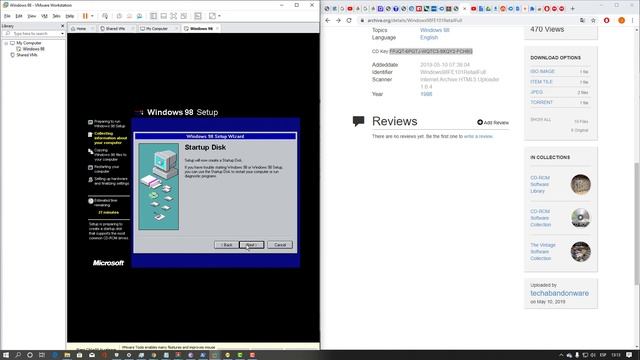Open the Tabs menu in VMware

(56, 16)
